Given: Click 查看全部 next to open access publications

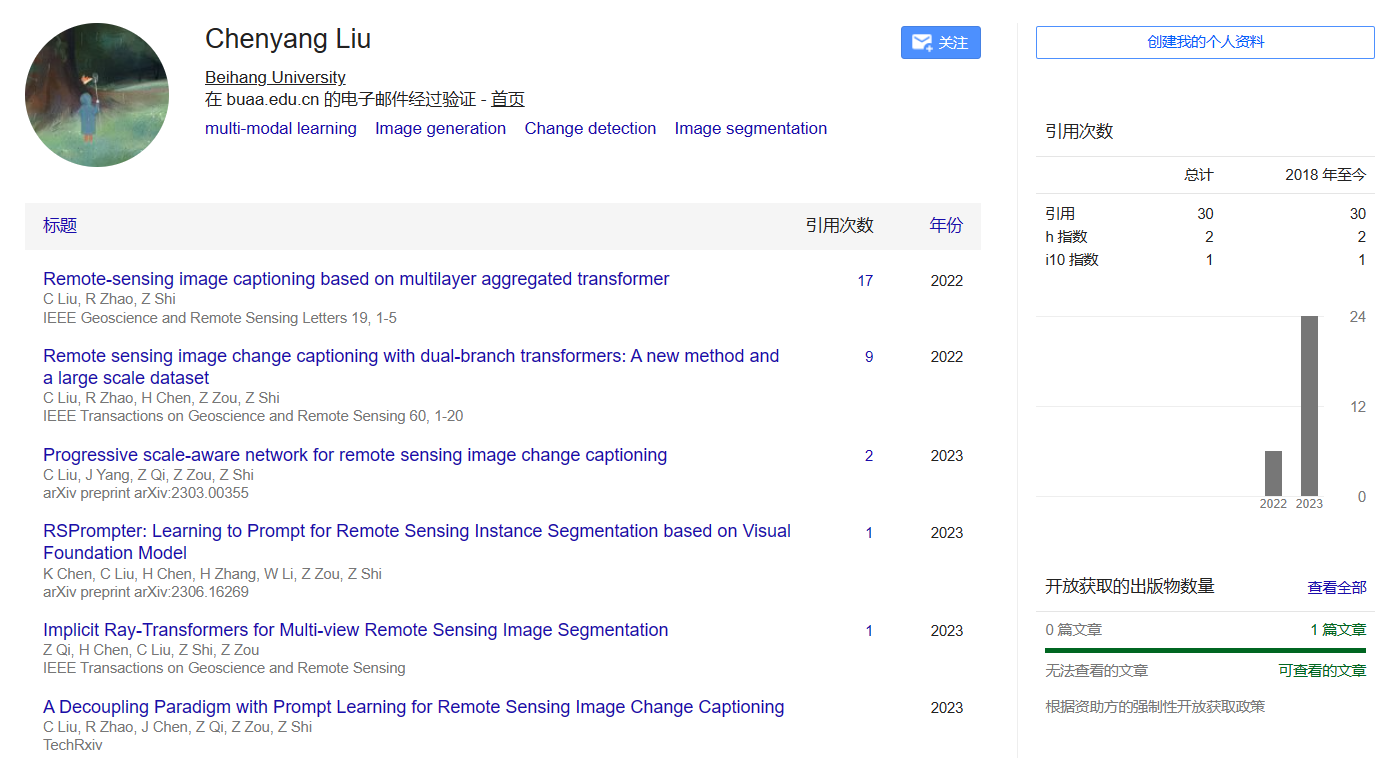Looking at the screenshot, I should point(1338,587).
